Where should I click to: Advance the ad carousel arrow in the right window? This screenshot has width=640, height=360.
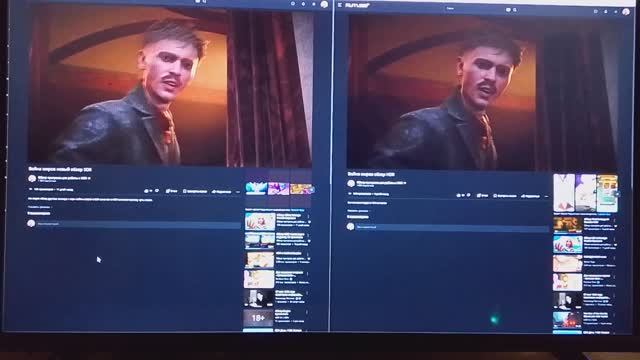coord(617,194)
